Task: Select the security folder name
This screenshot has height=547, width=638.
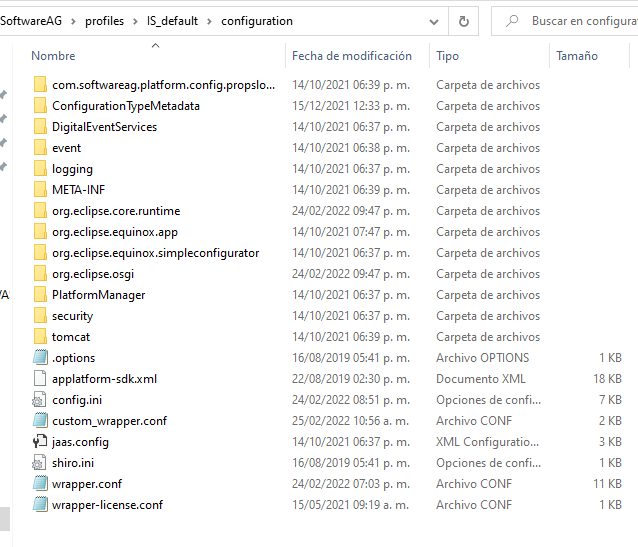Action: click(72, 316)
